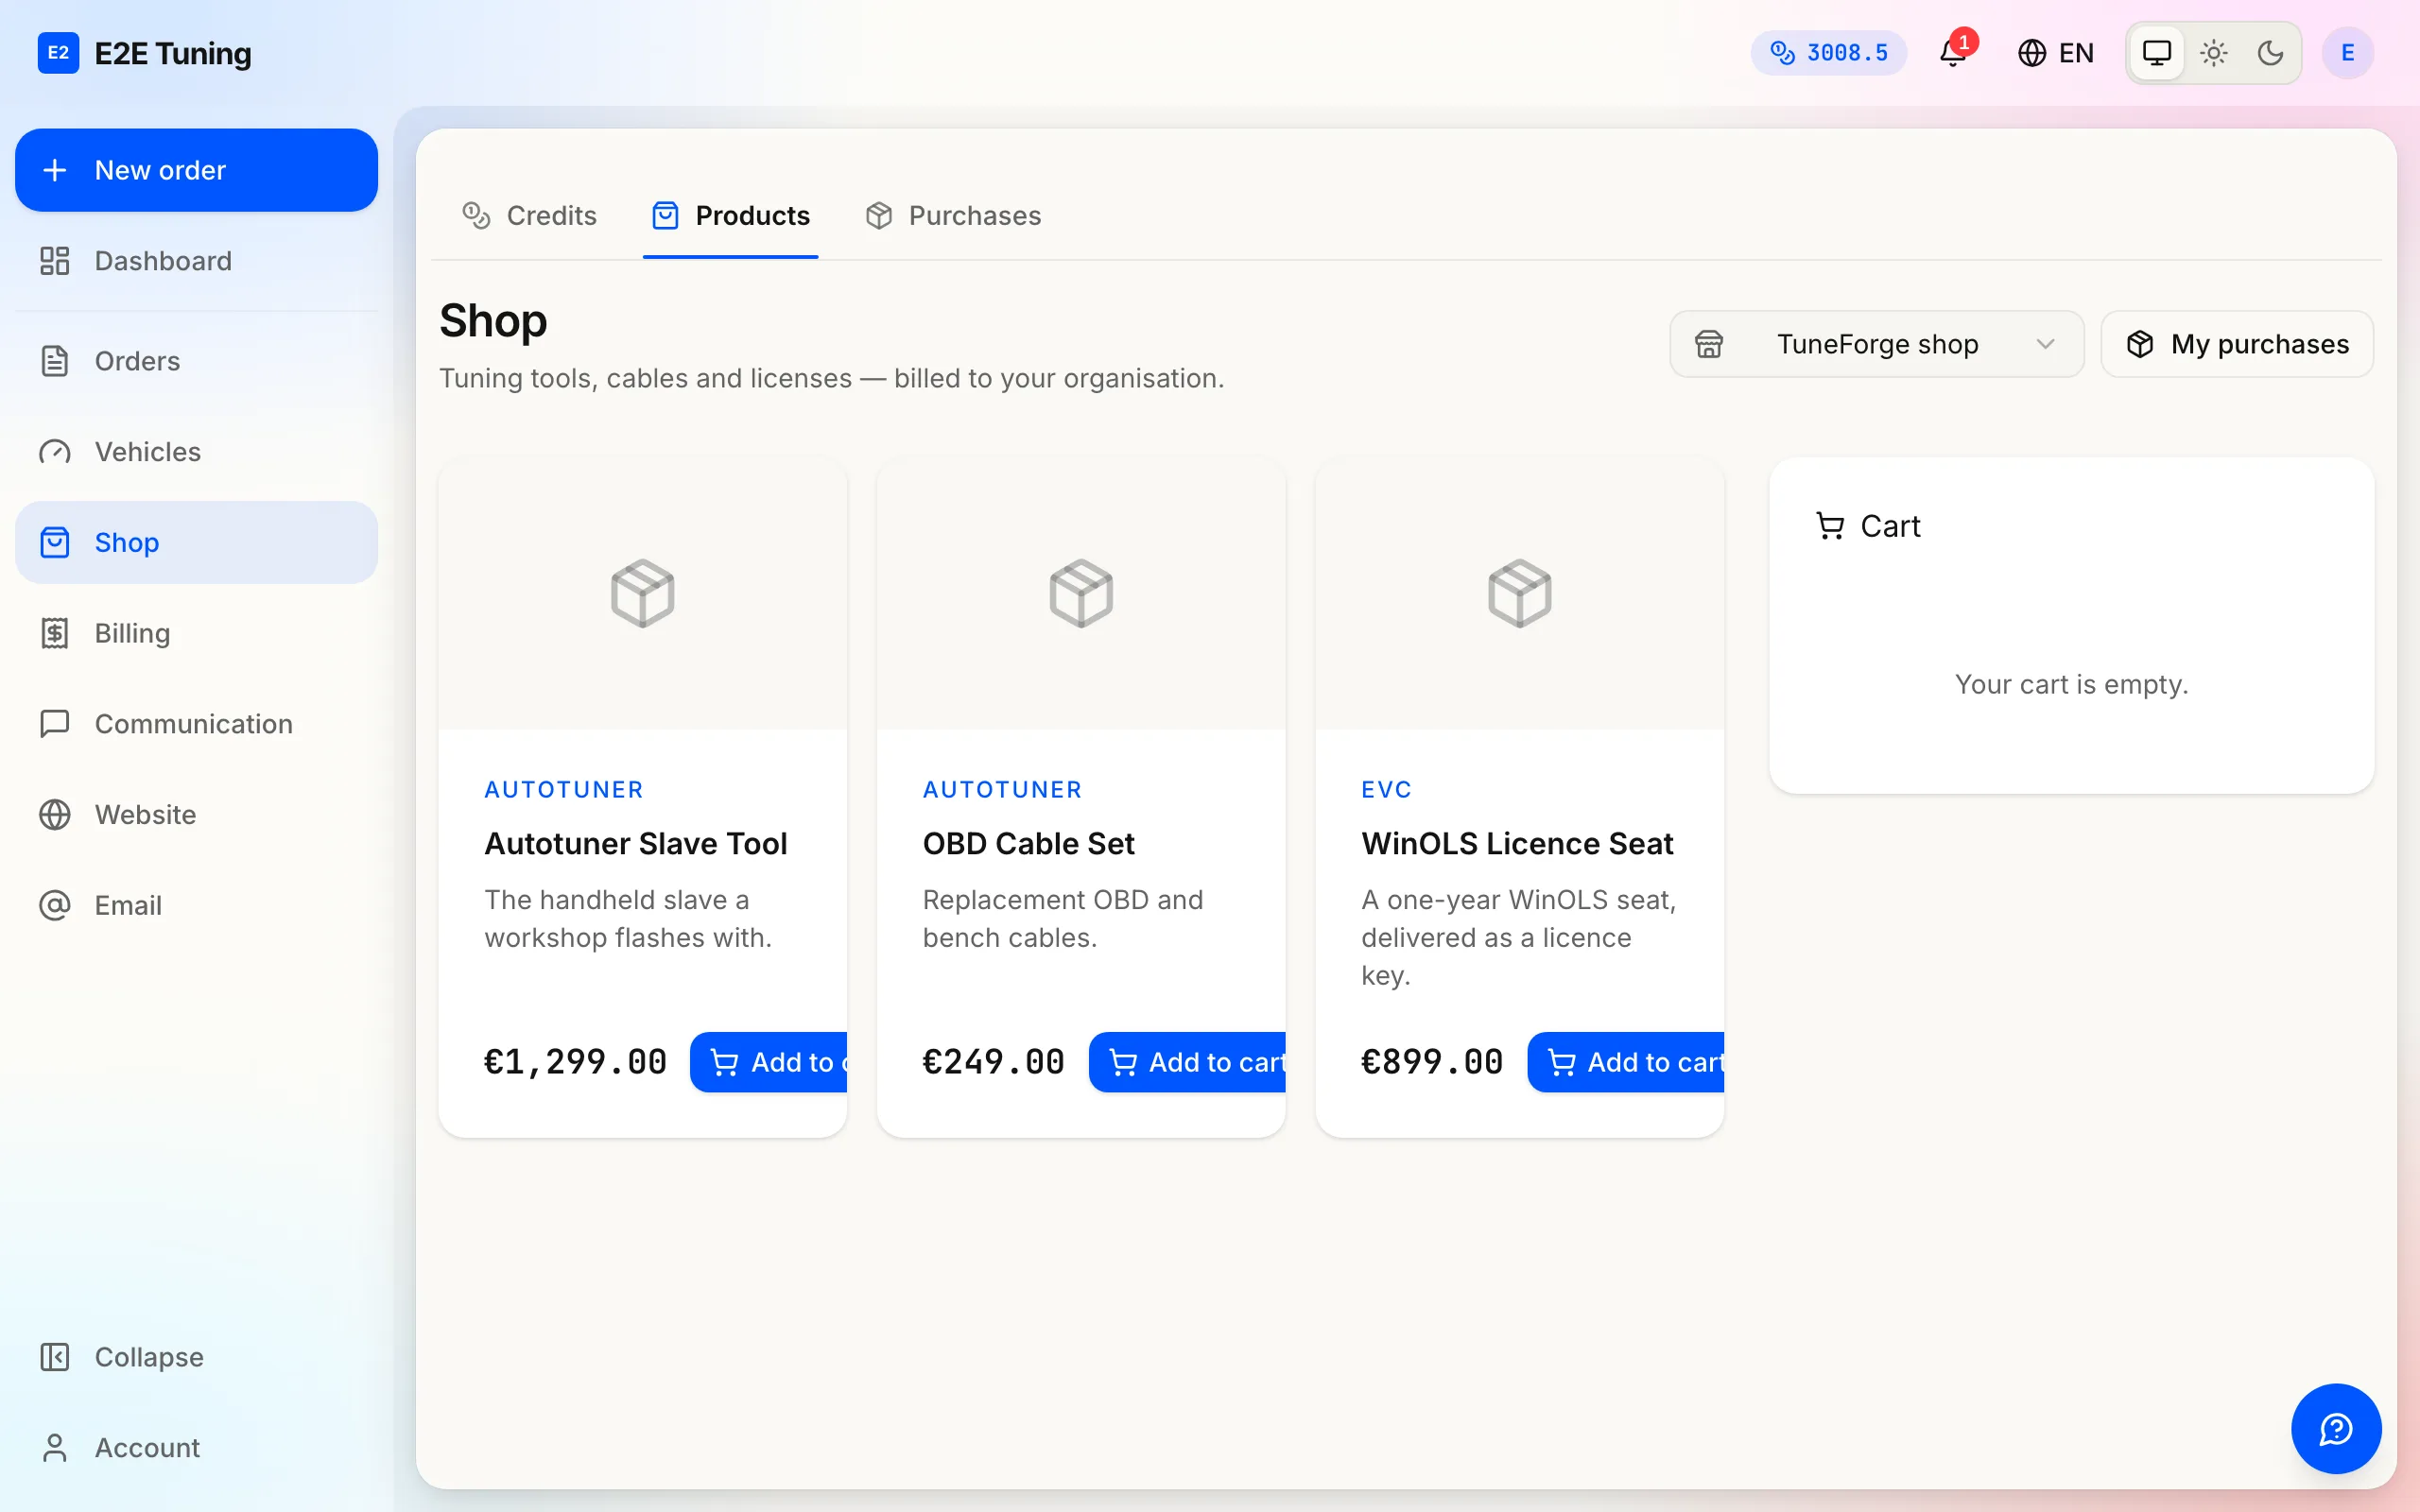Screen dimensions: 2420x1512
Task: Open the EN language selector
Action: pos(2055,53)
